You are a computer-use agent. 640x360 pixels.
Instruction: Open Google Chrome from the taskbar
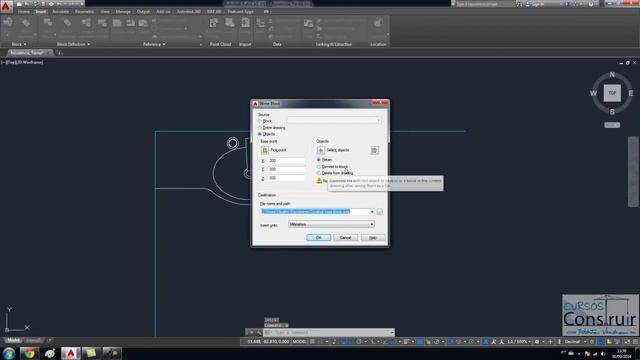click(29, 353)
